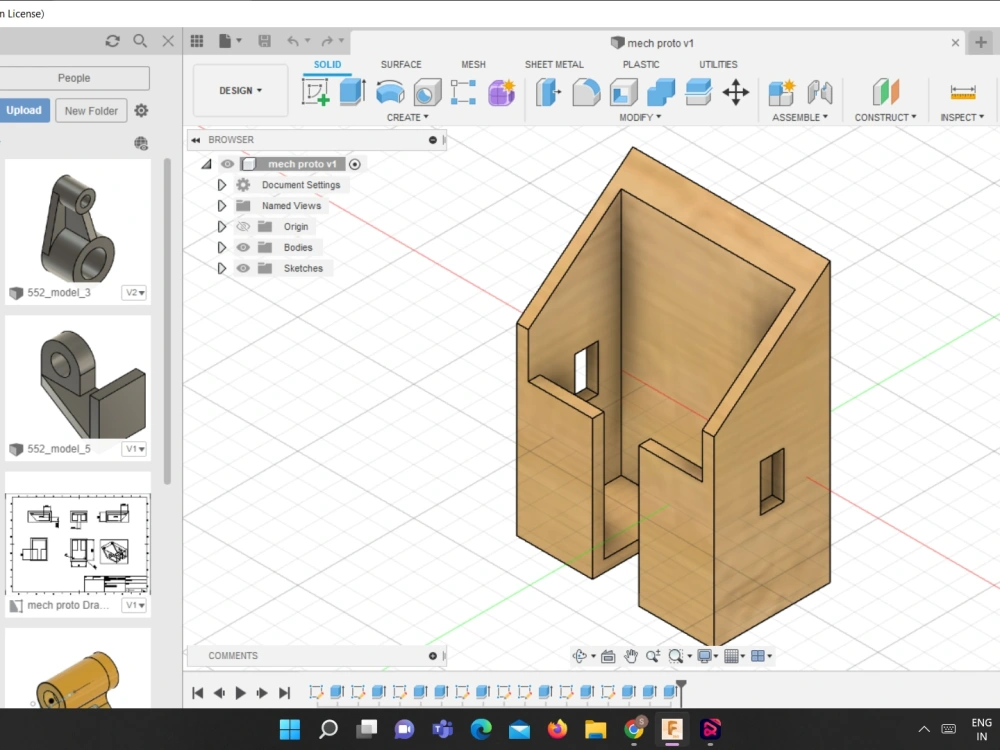Select the Hole tool
Viewport: 1000px width, 750px height.
pos(427,92)
